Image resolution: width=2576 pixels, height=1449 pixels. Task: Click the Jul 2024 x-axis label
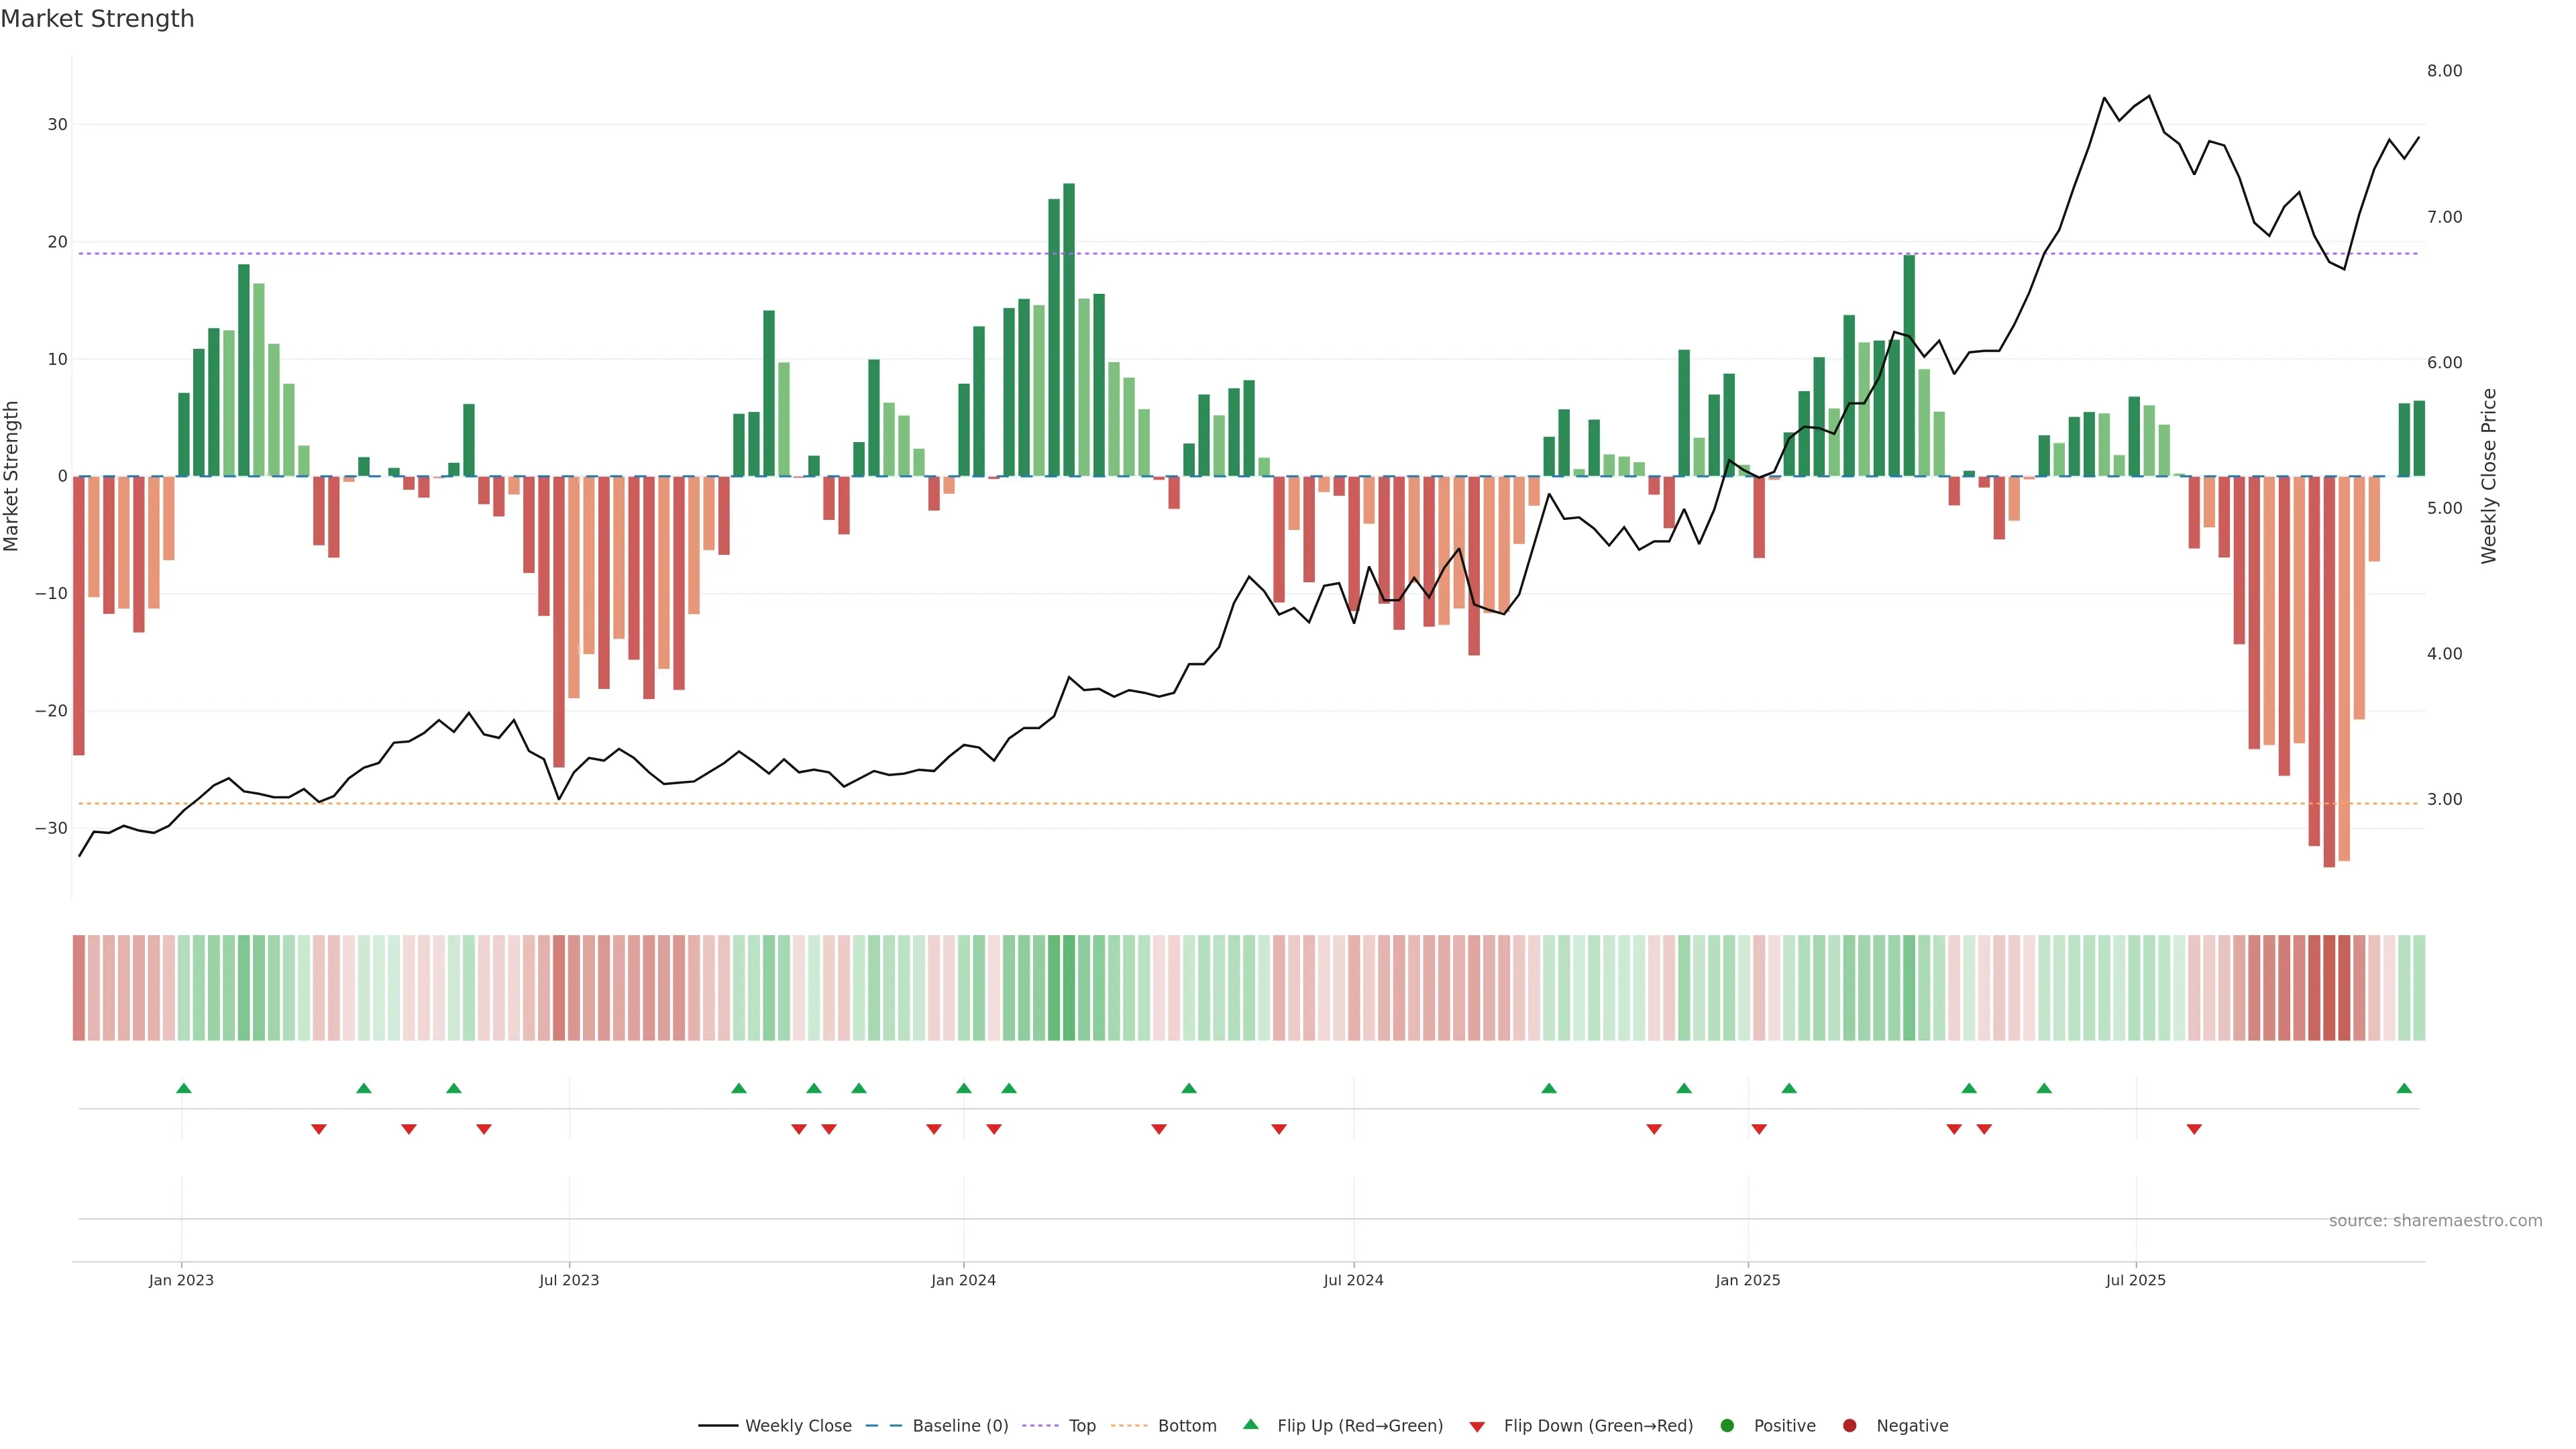1353,1280
